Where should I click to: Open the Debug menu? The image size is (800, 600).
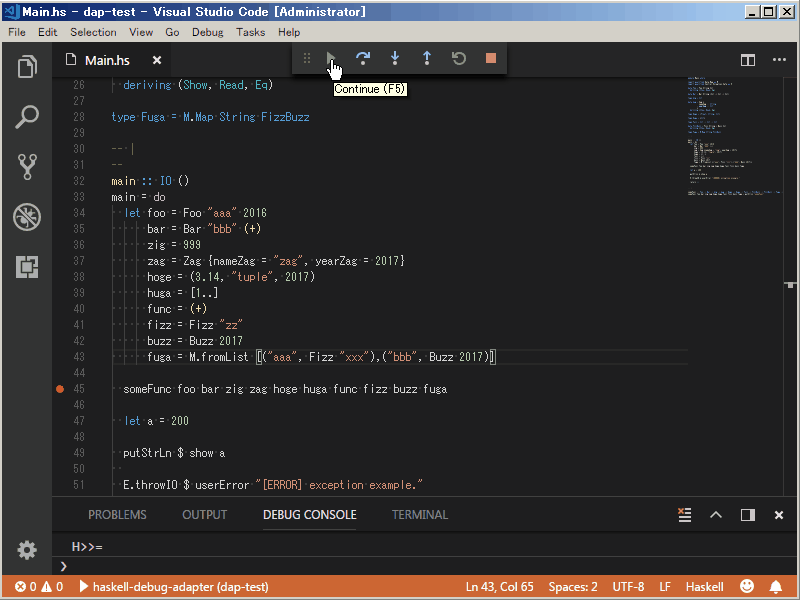click(207, 32)
